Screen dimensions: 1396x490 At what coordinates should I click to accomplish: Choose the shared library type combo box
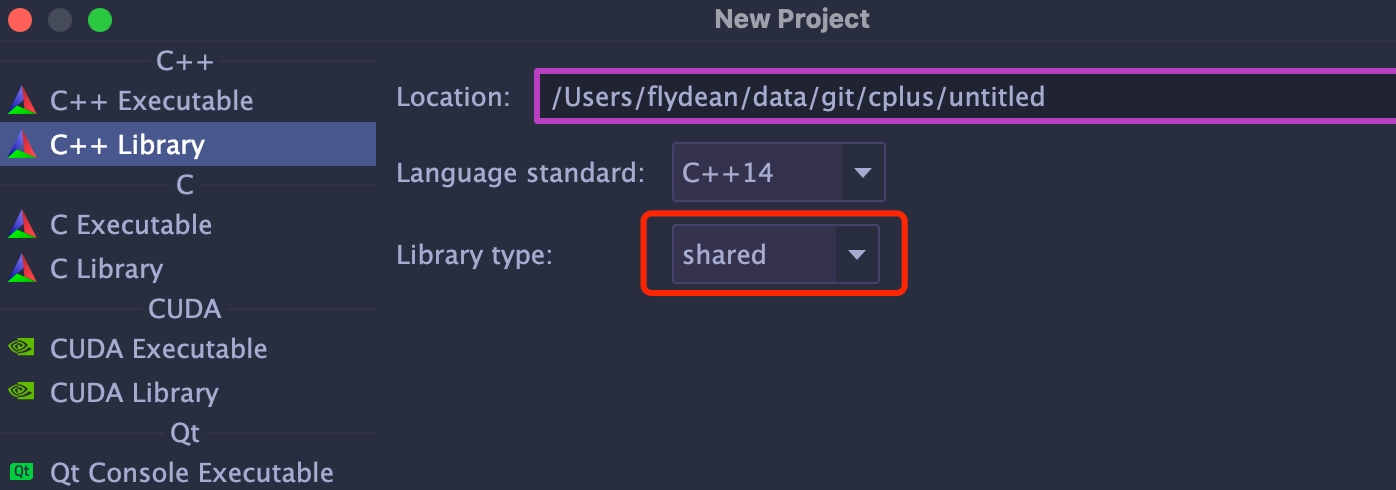click(x=752, y=255)
